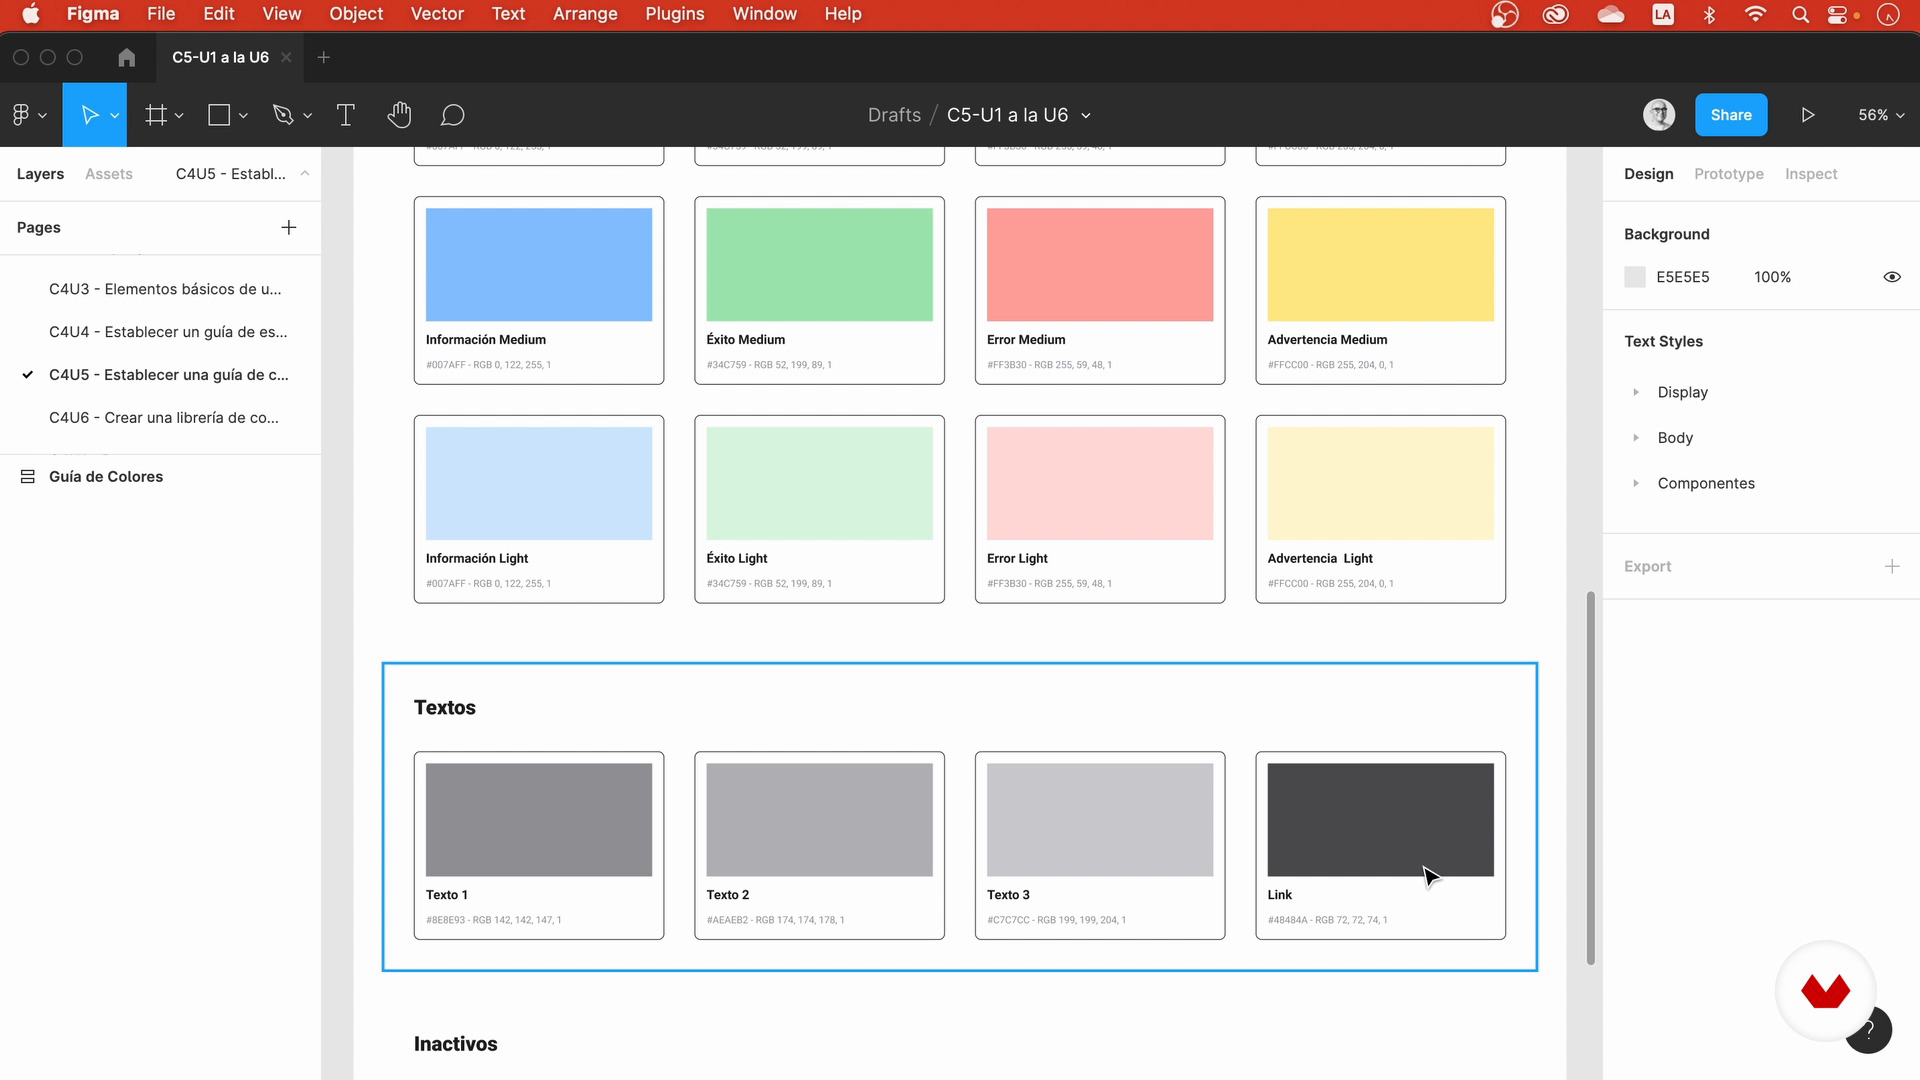Expand the Componentes text styles group
The height and width of the screenshot is (1080, 1920).
1636,483
